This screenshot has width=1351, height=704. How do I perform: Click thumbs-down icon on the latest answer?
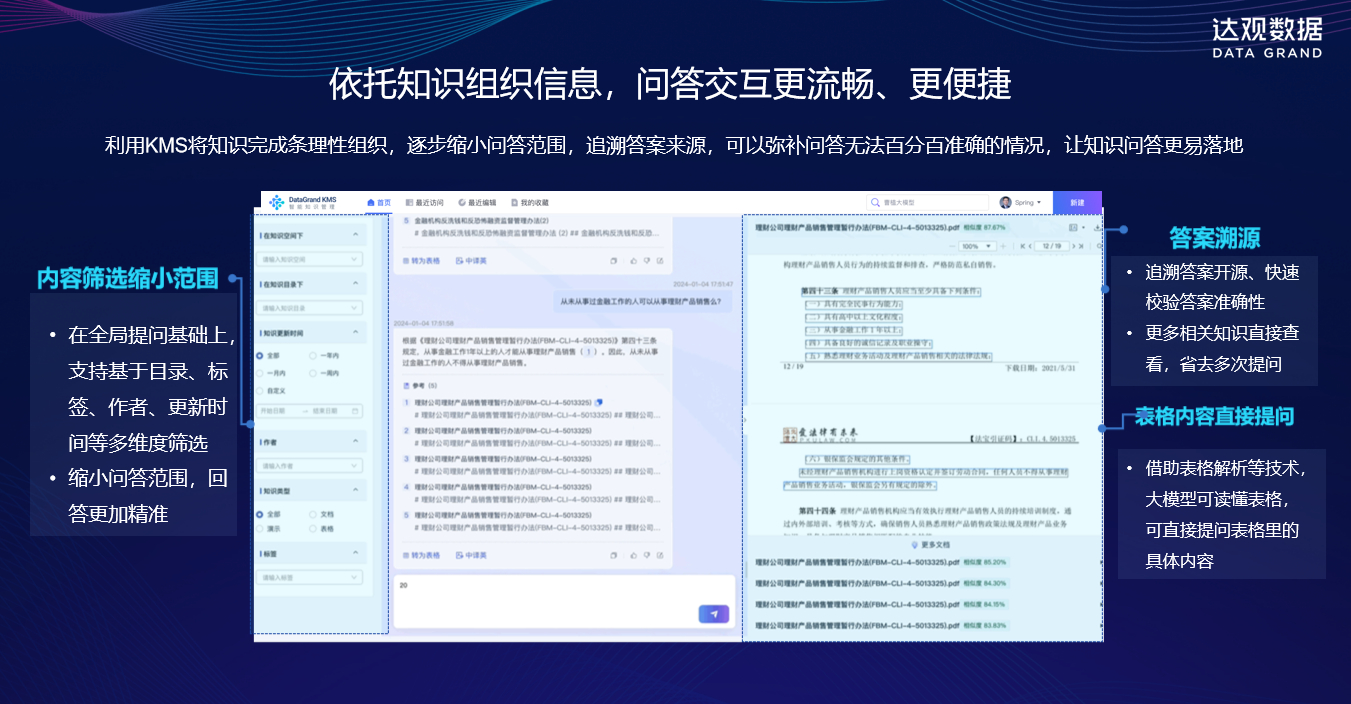point(646,555)
